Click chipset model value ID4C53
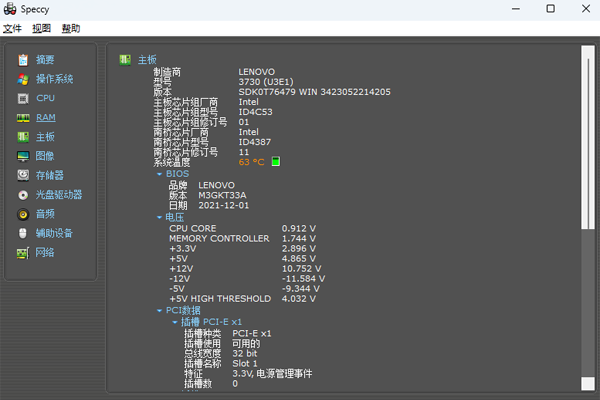Image resolution: width=600 pixels, height=400 pixels. pyautogui.click(x=255, y=112)
